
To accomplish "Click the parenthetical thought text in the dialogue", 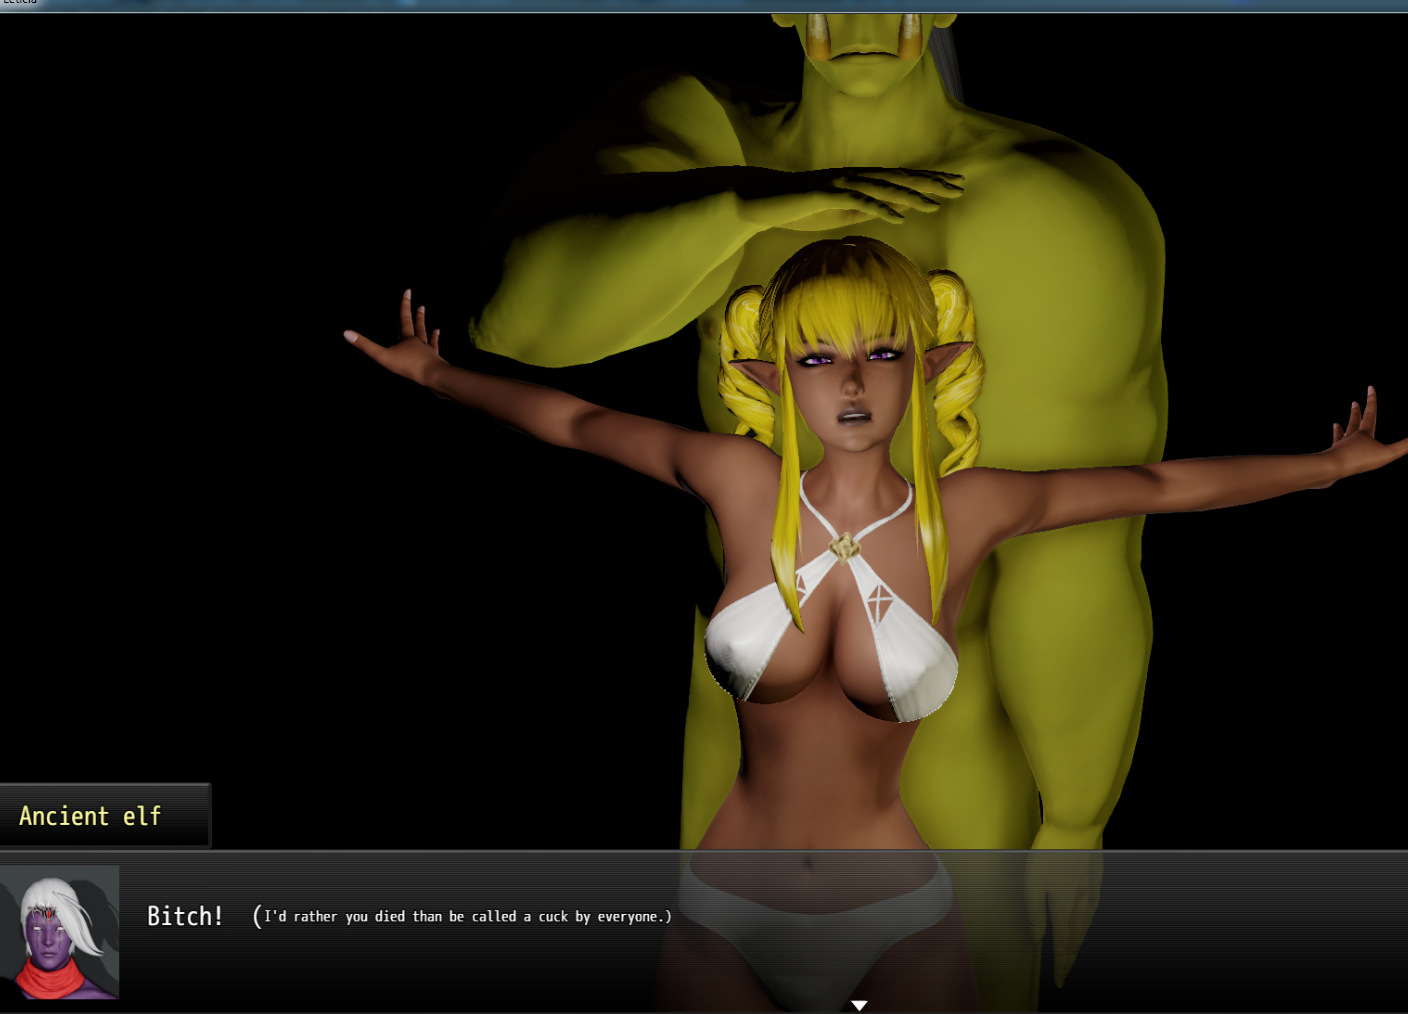I will [462, 916].
